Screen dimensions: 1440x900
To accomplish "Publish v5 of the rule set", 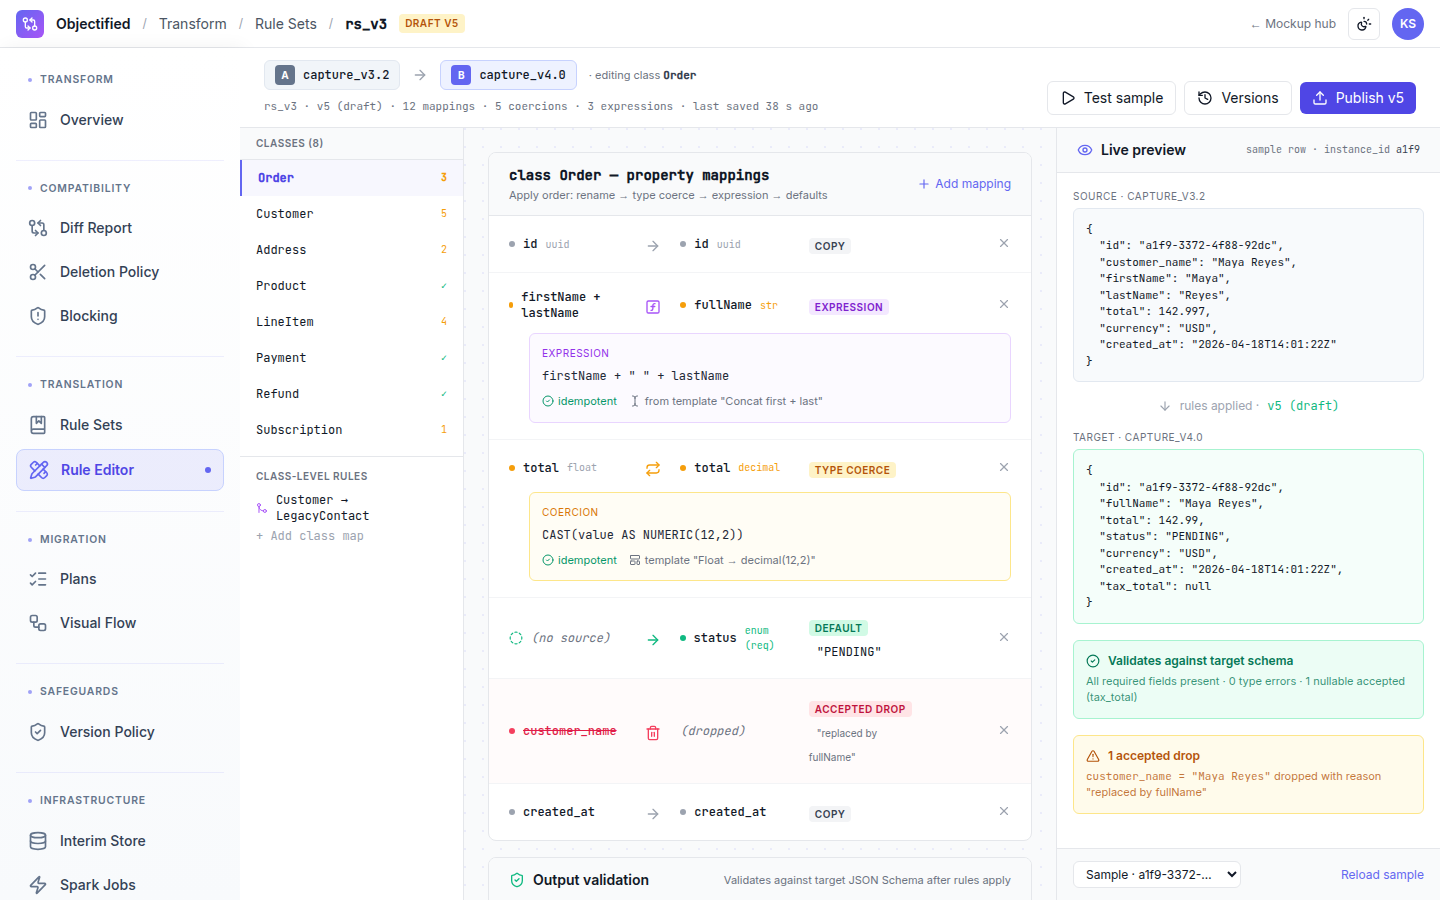I will click(1358, 98).
